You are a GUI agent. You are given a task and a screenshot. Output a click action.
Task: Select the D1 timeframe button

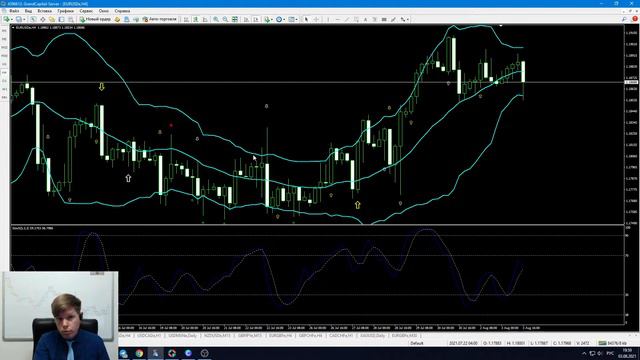click(4, 81)
